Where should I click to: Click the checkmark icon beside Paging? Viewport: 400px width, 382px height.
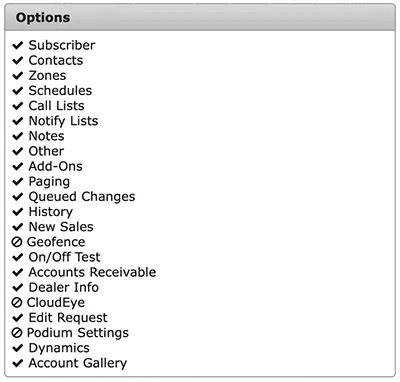[x=17, y=181]
